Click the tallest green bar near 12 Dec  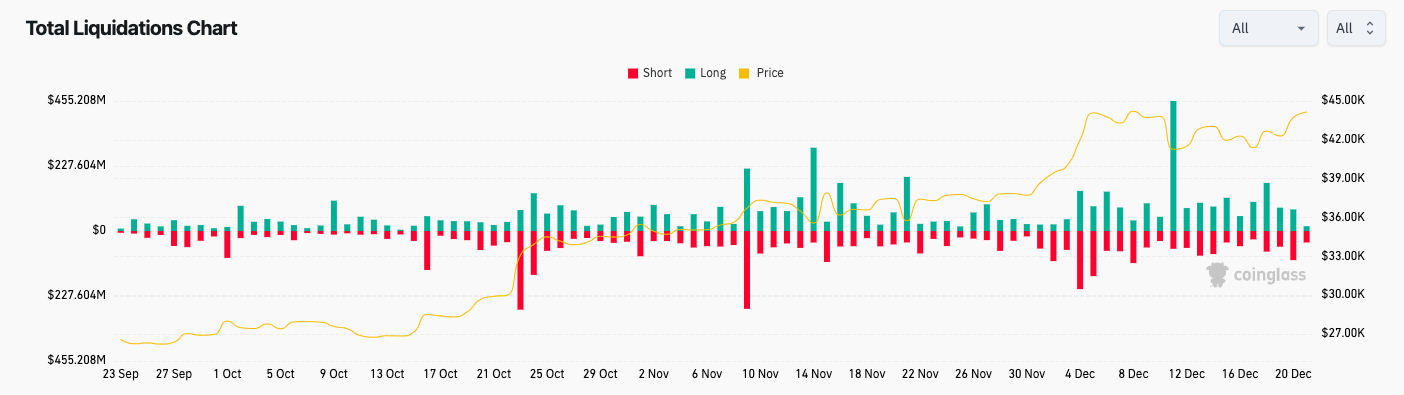click(1173, 166)
